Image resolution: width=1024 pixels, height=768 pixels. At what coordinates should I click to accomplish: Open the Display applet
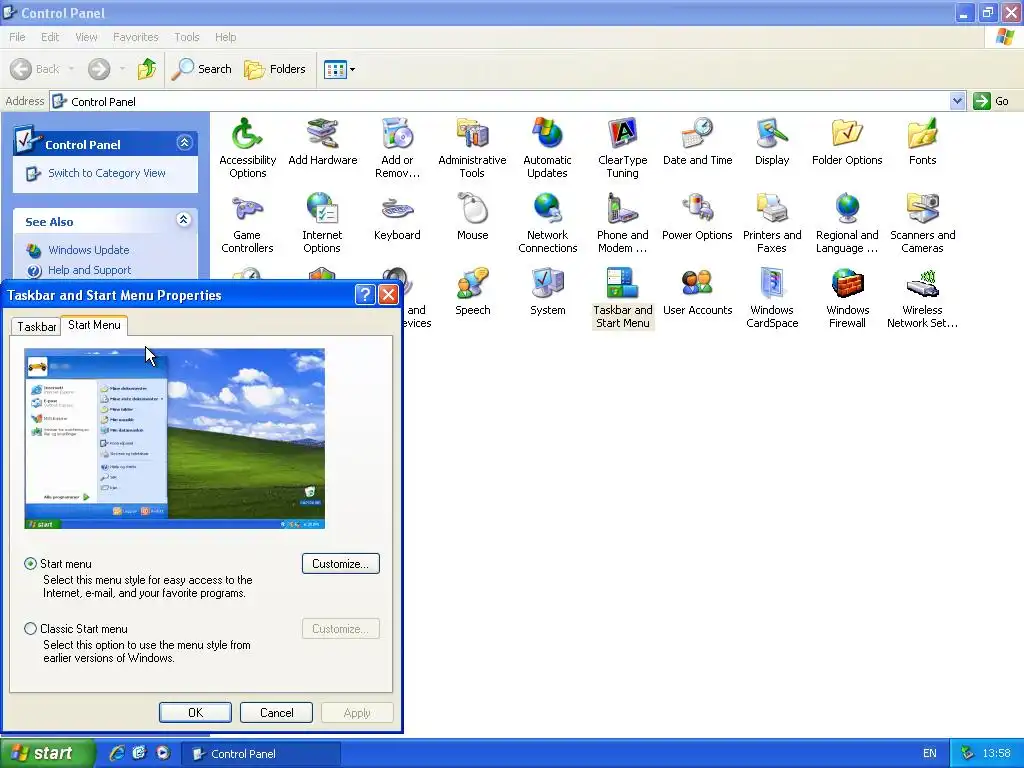point(772,142)
